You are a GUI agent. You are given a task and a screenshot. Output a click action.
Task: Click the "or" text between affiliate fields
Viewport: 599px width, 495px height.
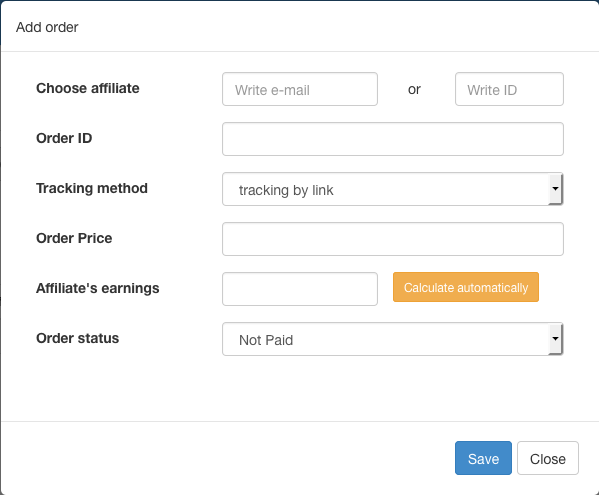(x=414, y=90)
